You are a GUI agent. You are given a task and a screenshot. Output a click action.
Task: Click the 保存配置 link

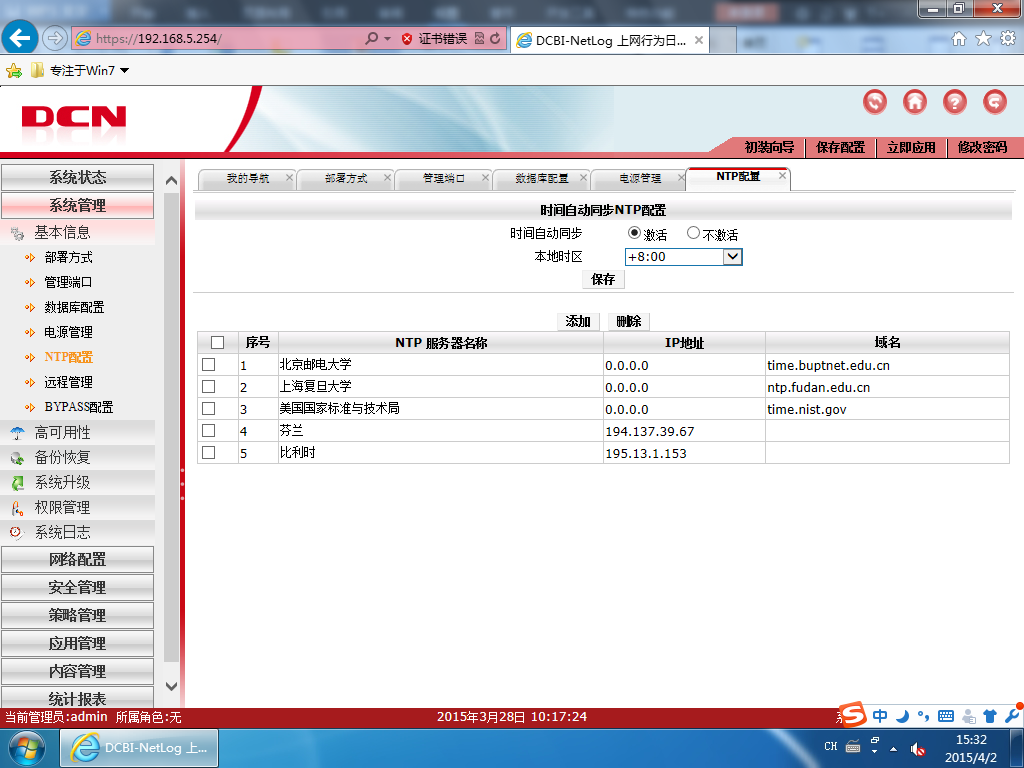tap(840, 148)
